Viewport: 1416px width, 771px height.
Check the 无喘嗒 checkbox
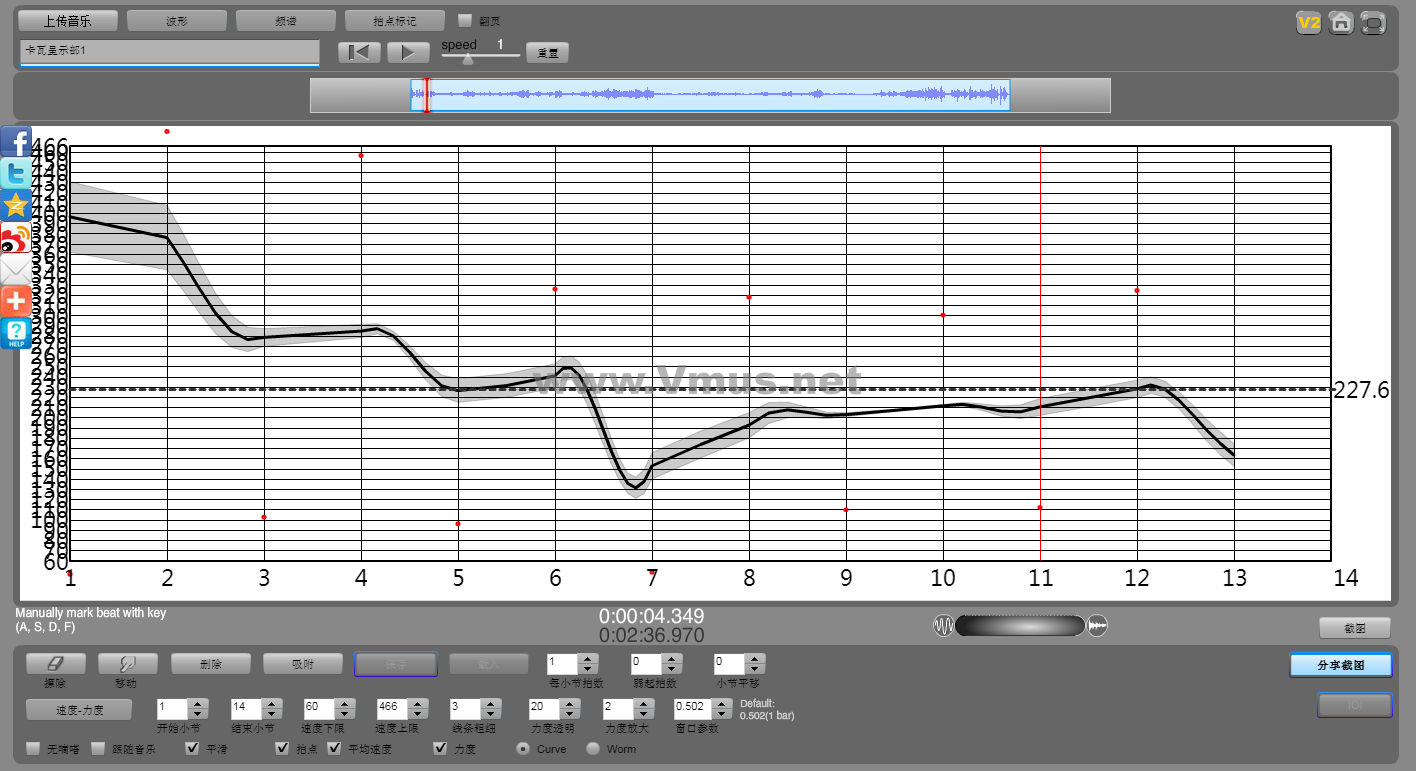pyautogui.click(x=33, y=748)
